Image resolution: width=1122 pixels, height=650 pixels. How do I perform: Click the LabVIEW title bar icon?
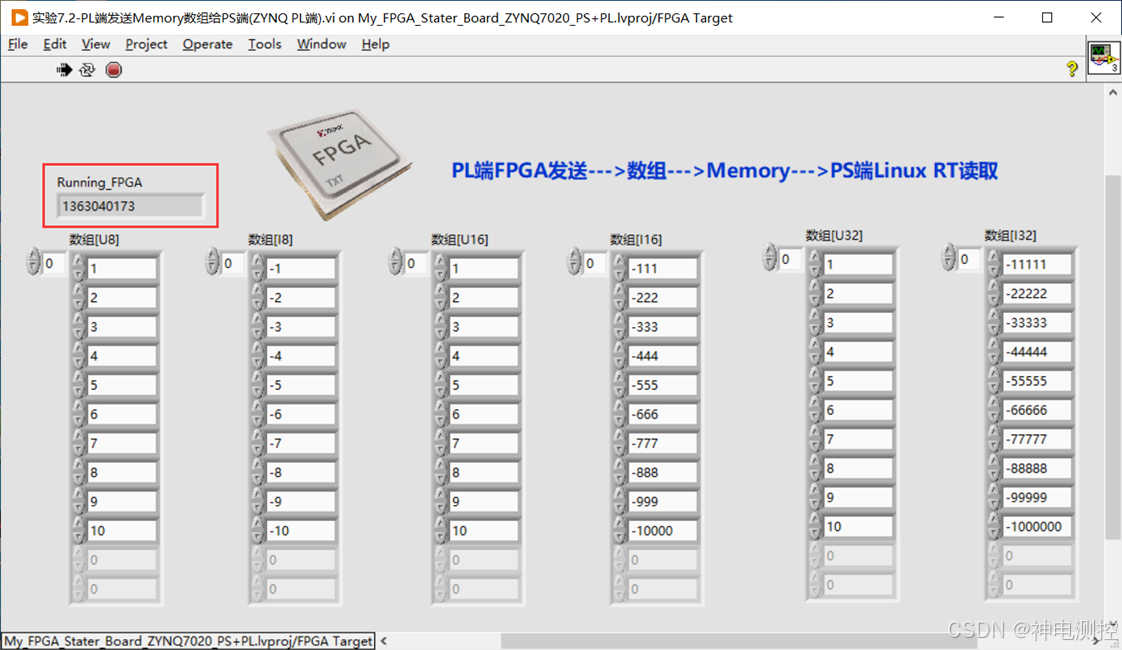click(x=19, y=17)
